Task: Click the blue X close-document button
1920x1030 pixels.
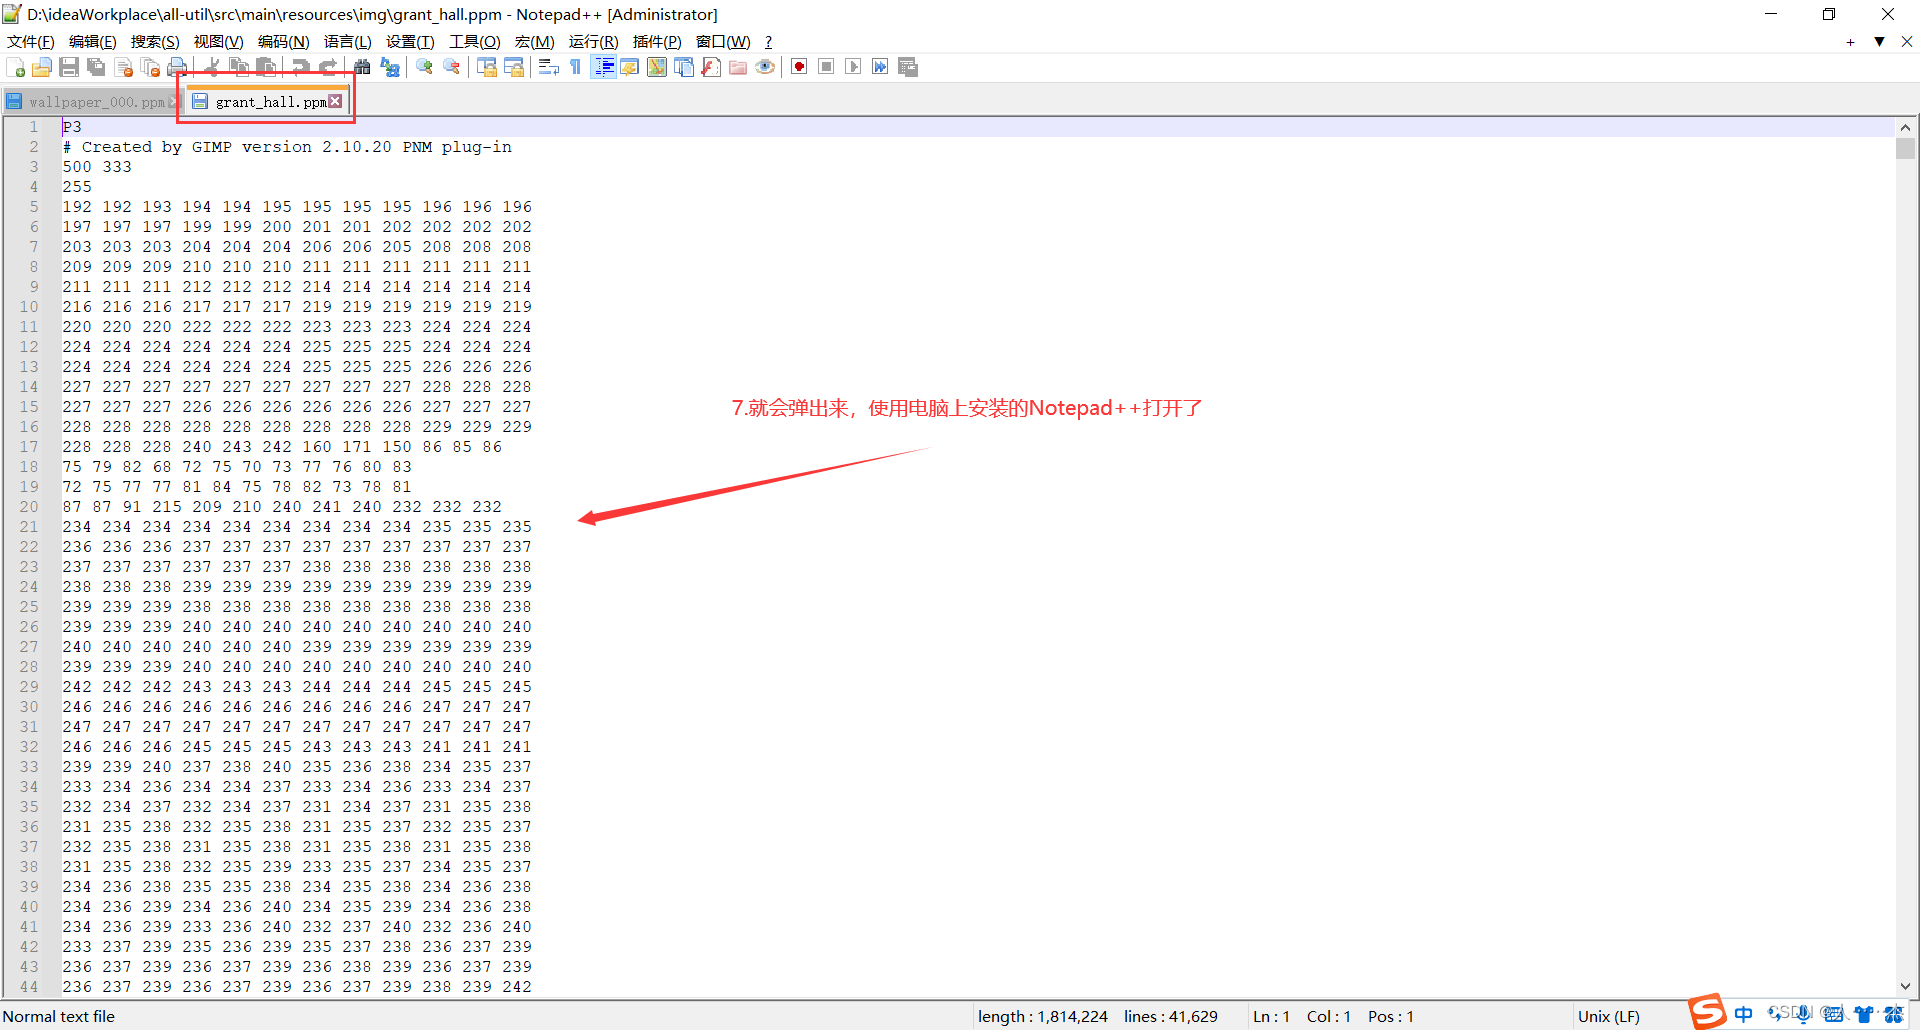Action: pos(1907,42)
